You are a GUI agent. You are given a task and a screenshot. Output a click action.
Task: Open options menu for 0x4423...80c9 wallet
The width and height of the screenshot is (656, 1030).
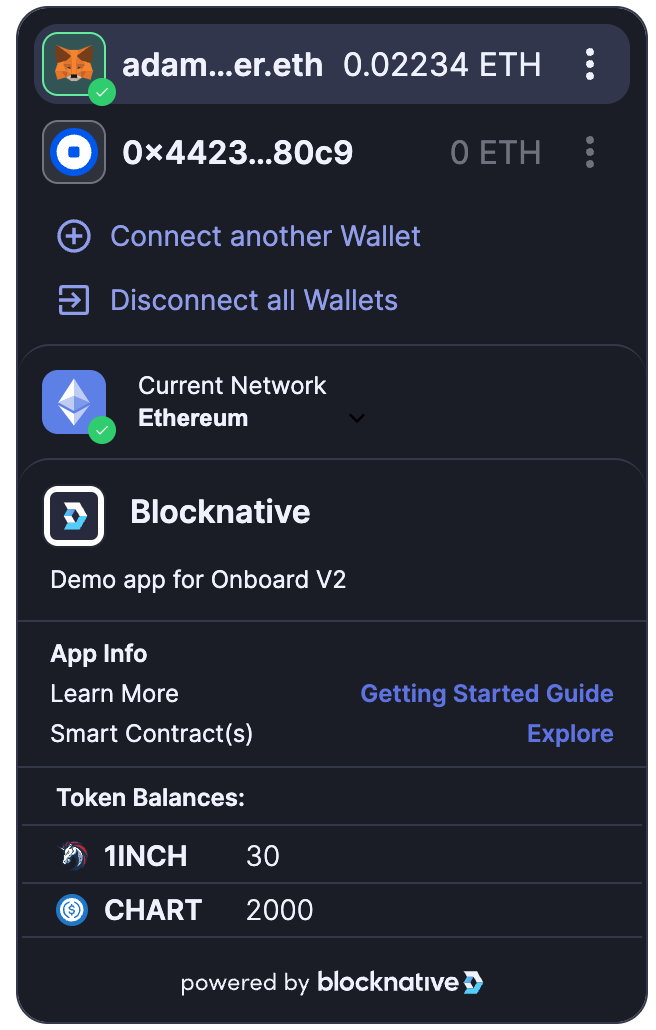click(590, 152)
